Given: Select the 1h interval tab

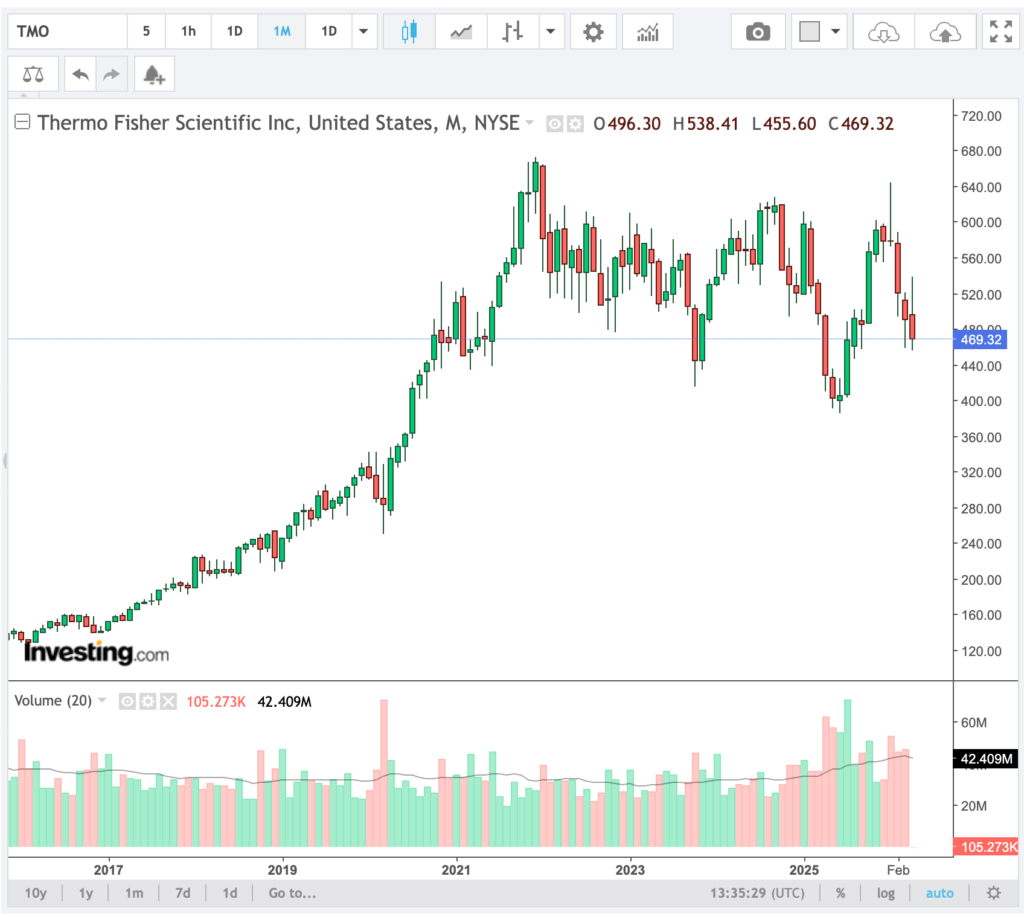Looking at the screenshot, I should 188,31.
